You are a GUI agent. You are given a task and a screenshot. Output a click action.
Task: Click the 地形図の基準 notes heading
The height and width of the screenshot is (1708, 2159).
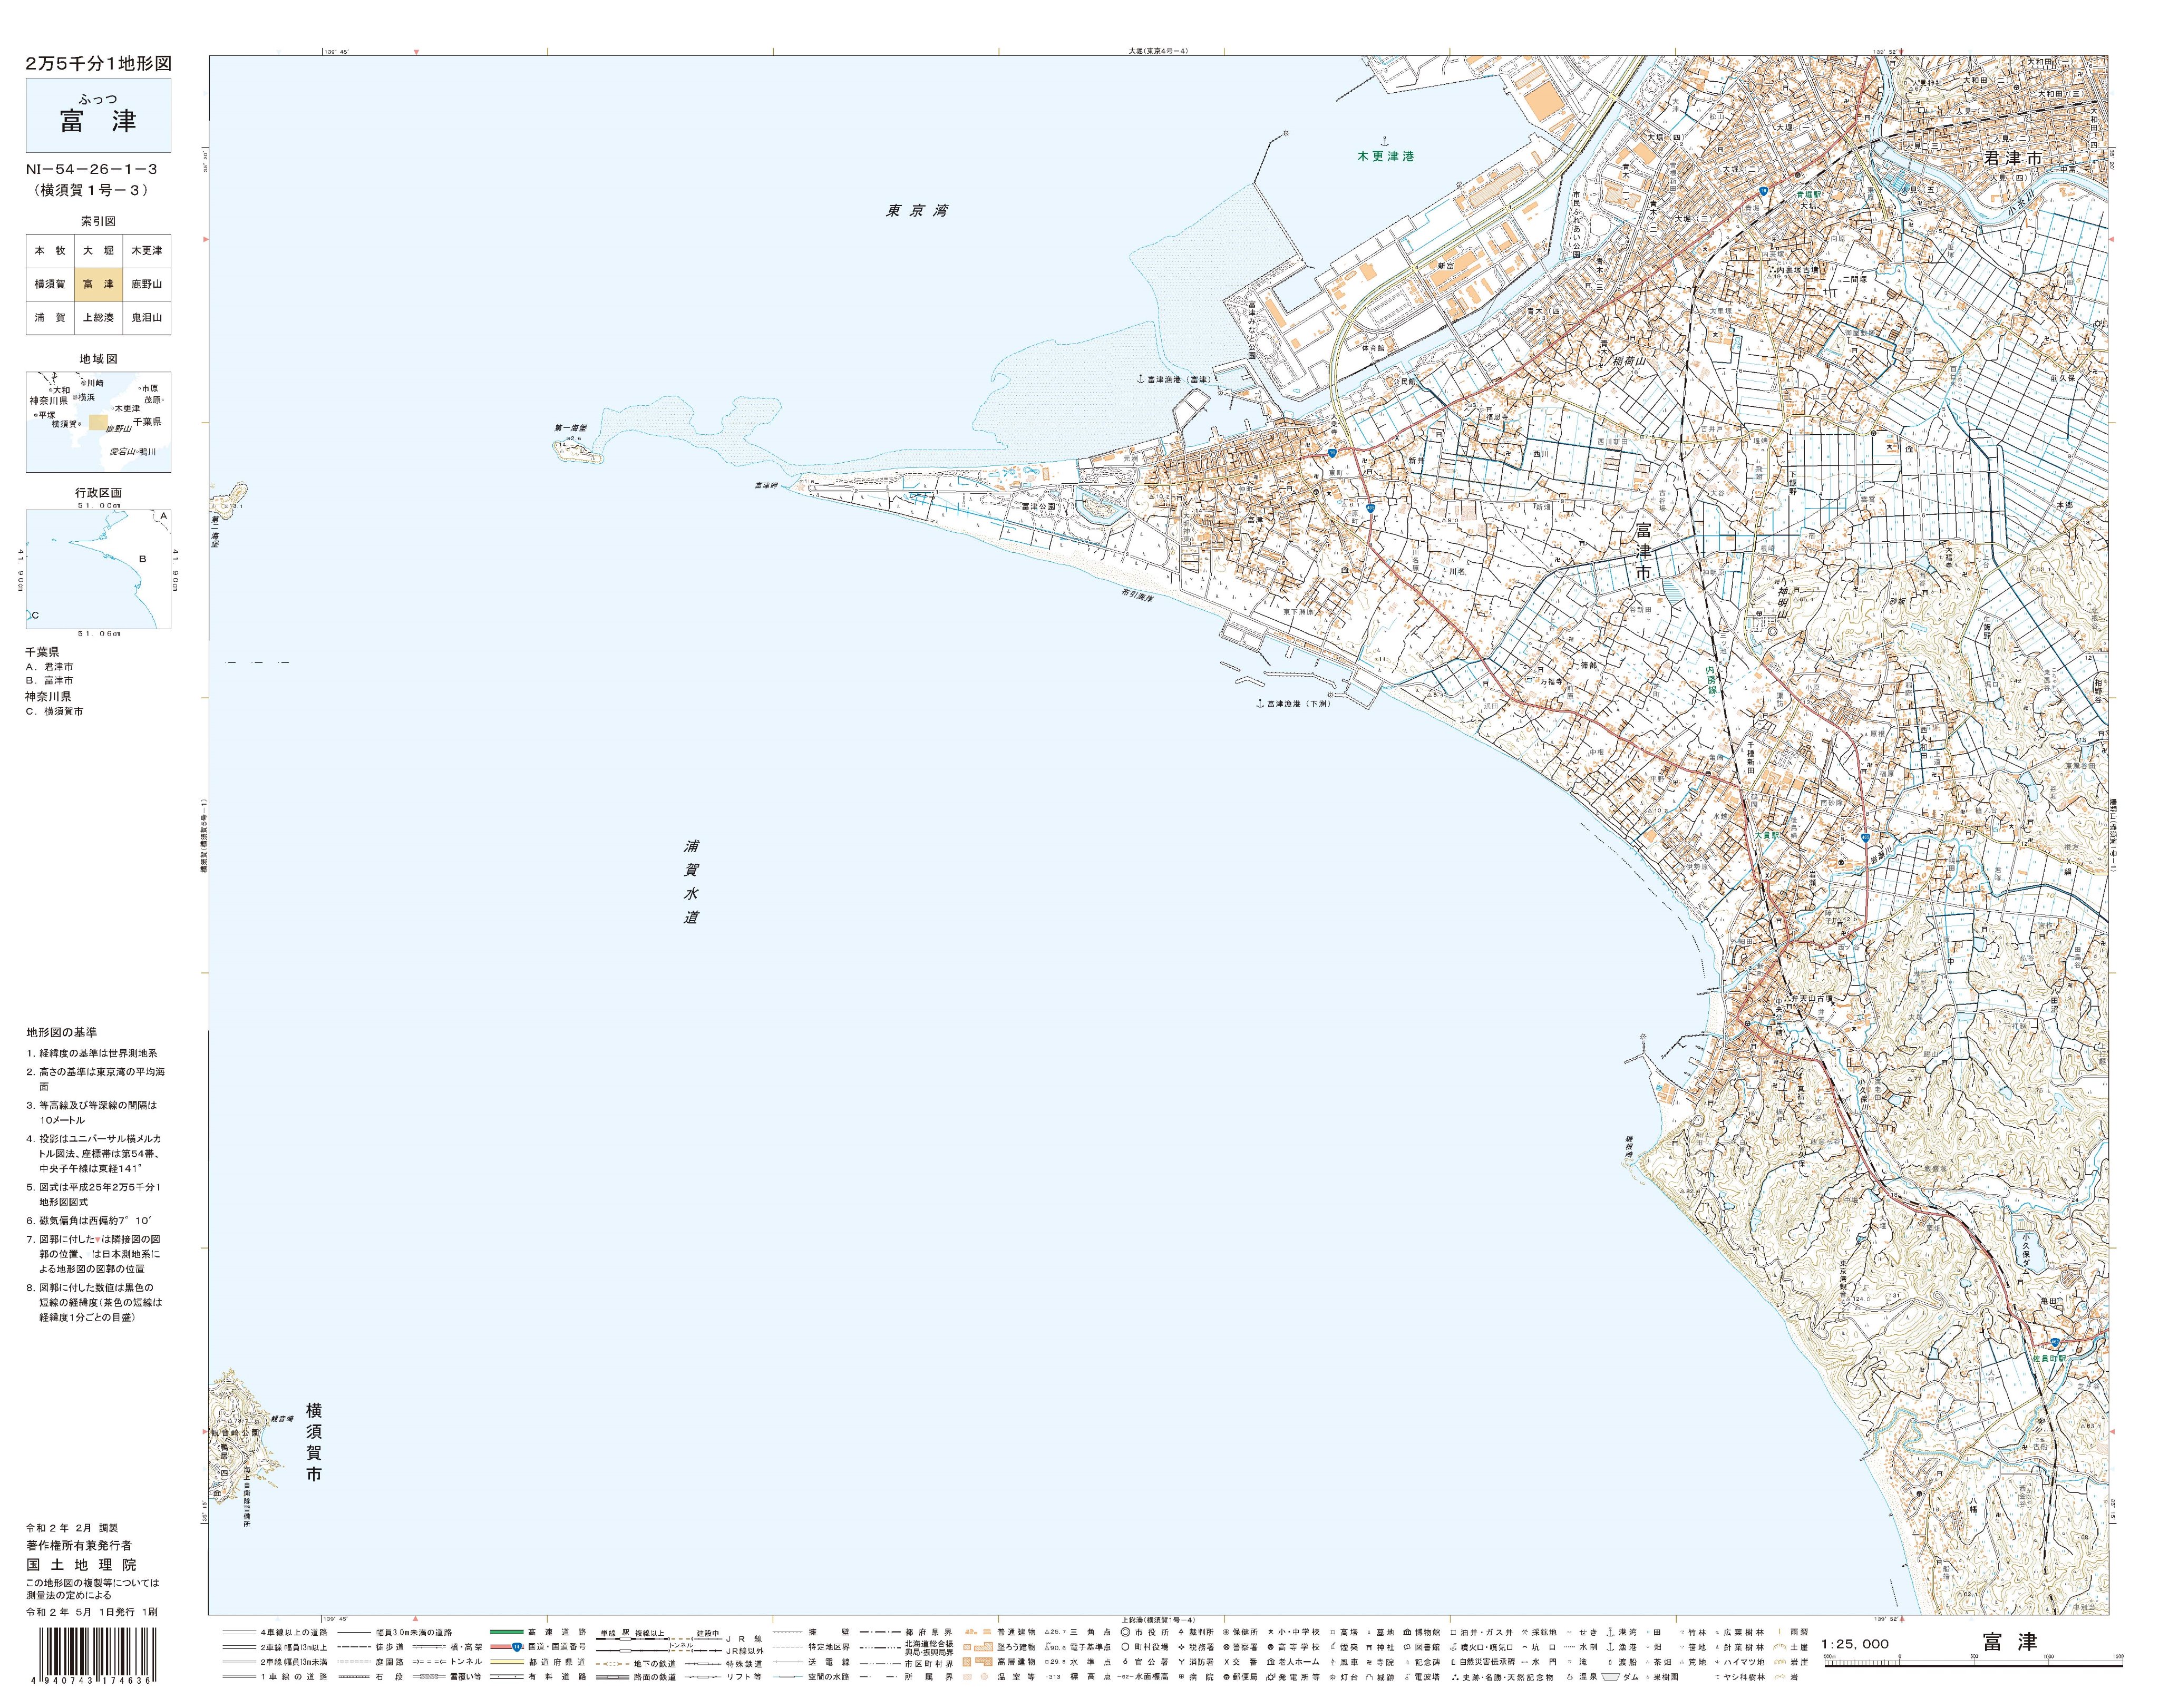[62, 1032]
